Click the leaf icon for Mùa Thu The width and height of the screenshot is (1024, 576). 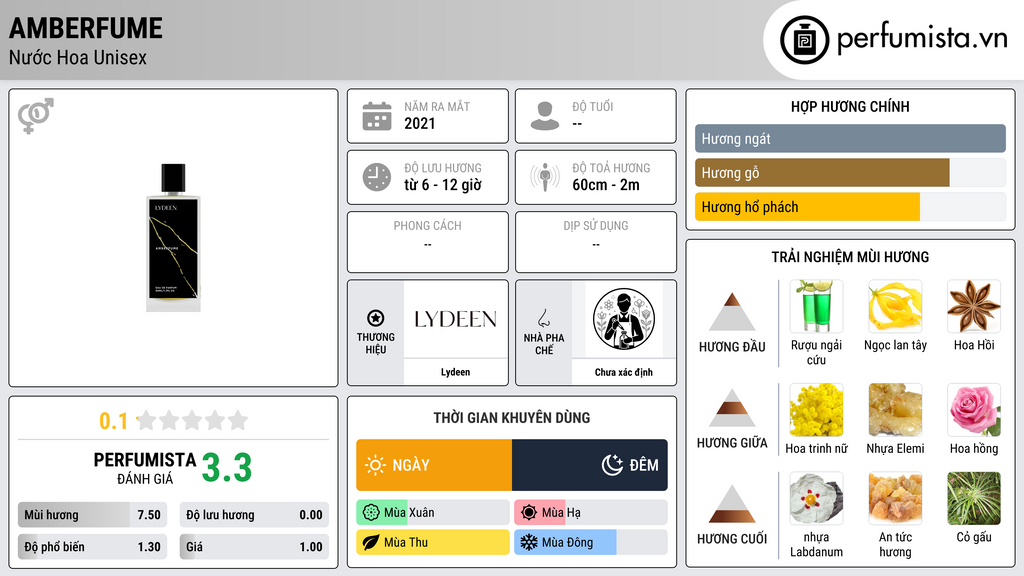pos(371,543)
